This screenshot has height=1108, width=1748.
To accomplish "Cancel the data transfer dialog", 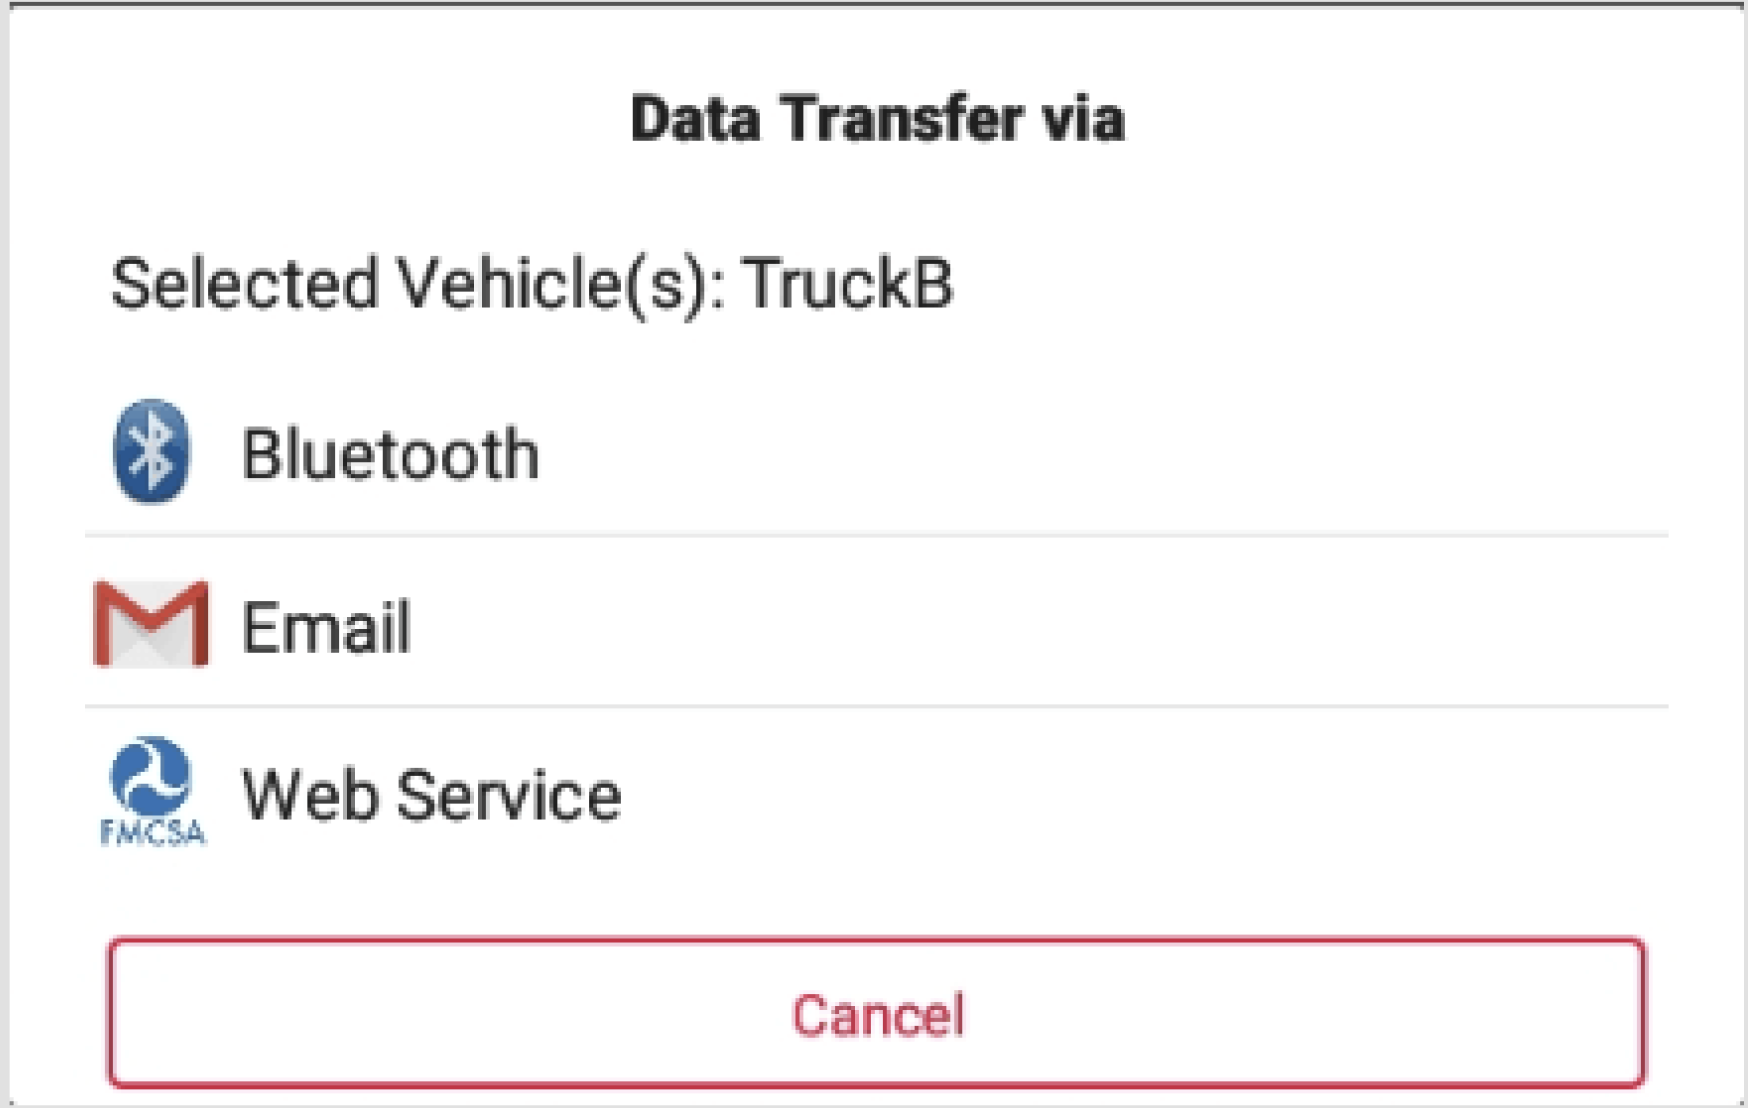I will click(x=876, y=1013).
